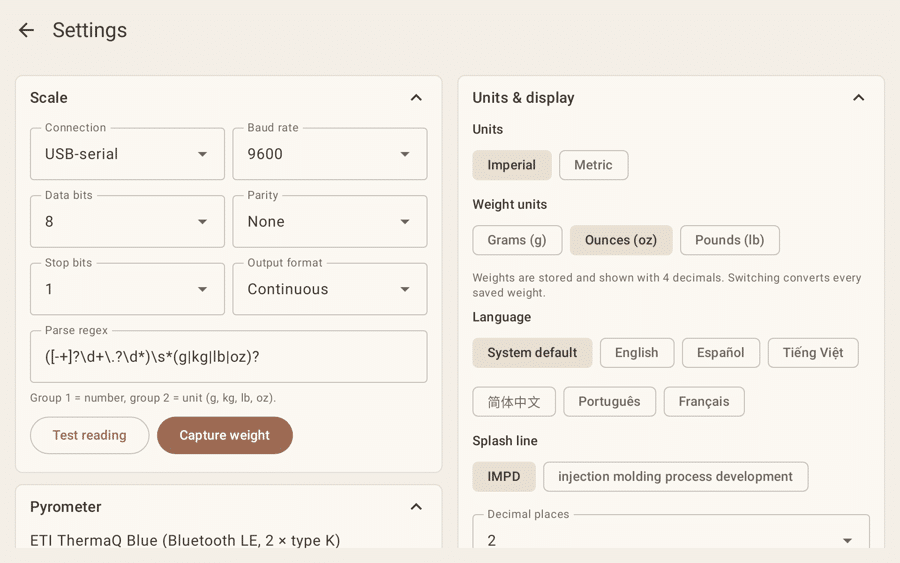Select Pounds (lb) weight unit

point(730,240)
